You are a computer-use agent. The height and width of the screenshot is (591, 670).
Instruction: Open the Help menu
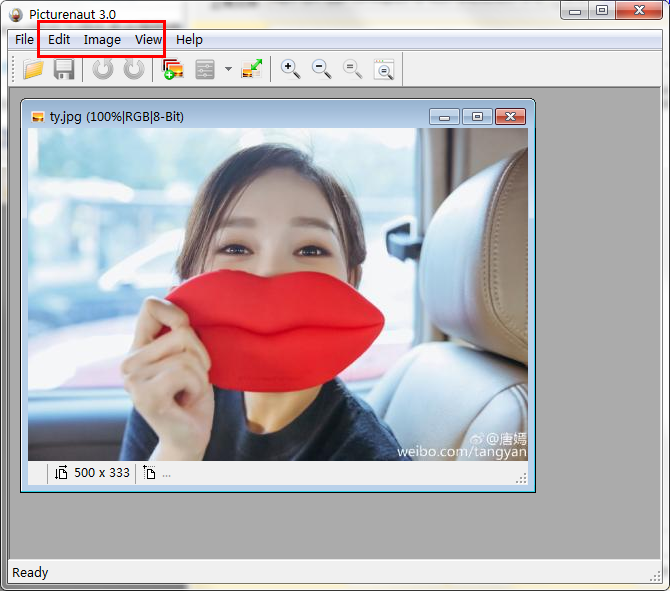click(x=189, y=40)
